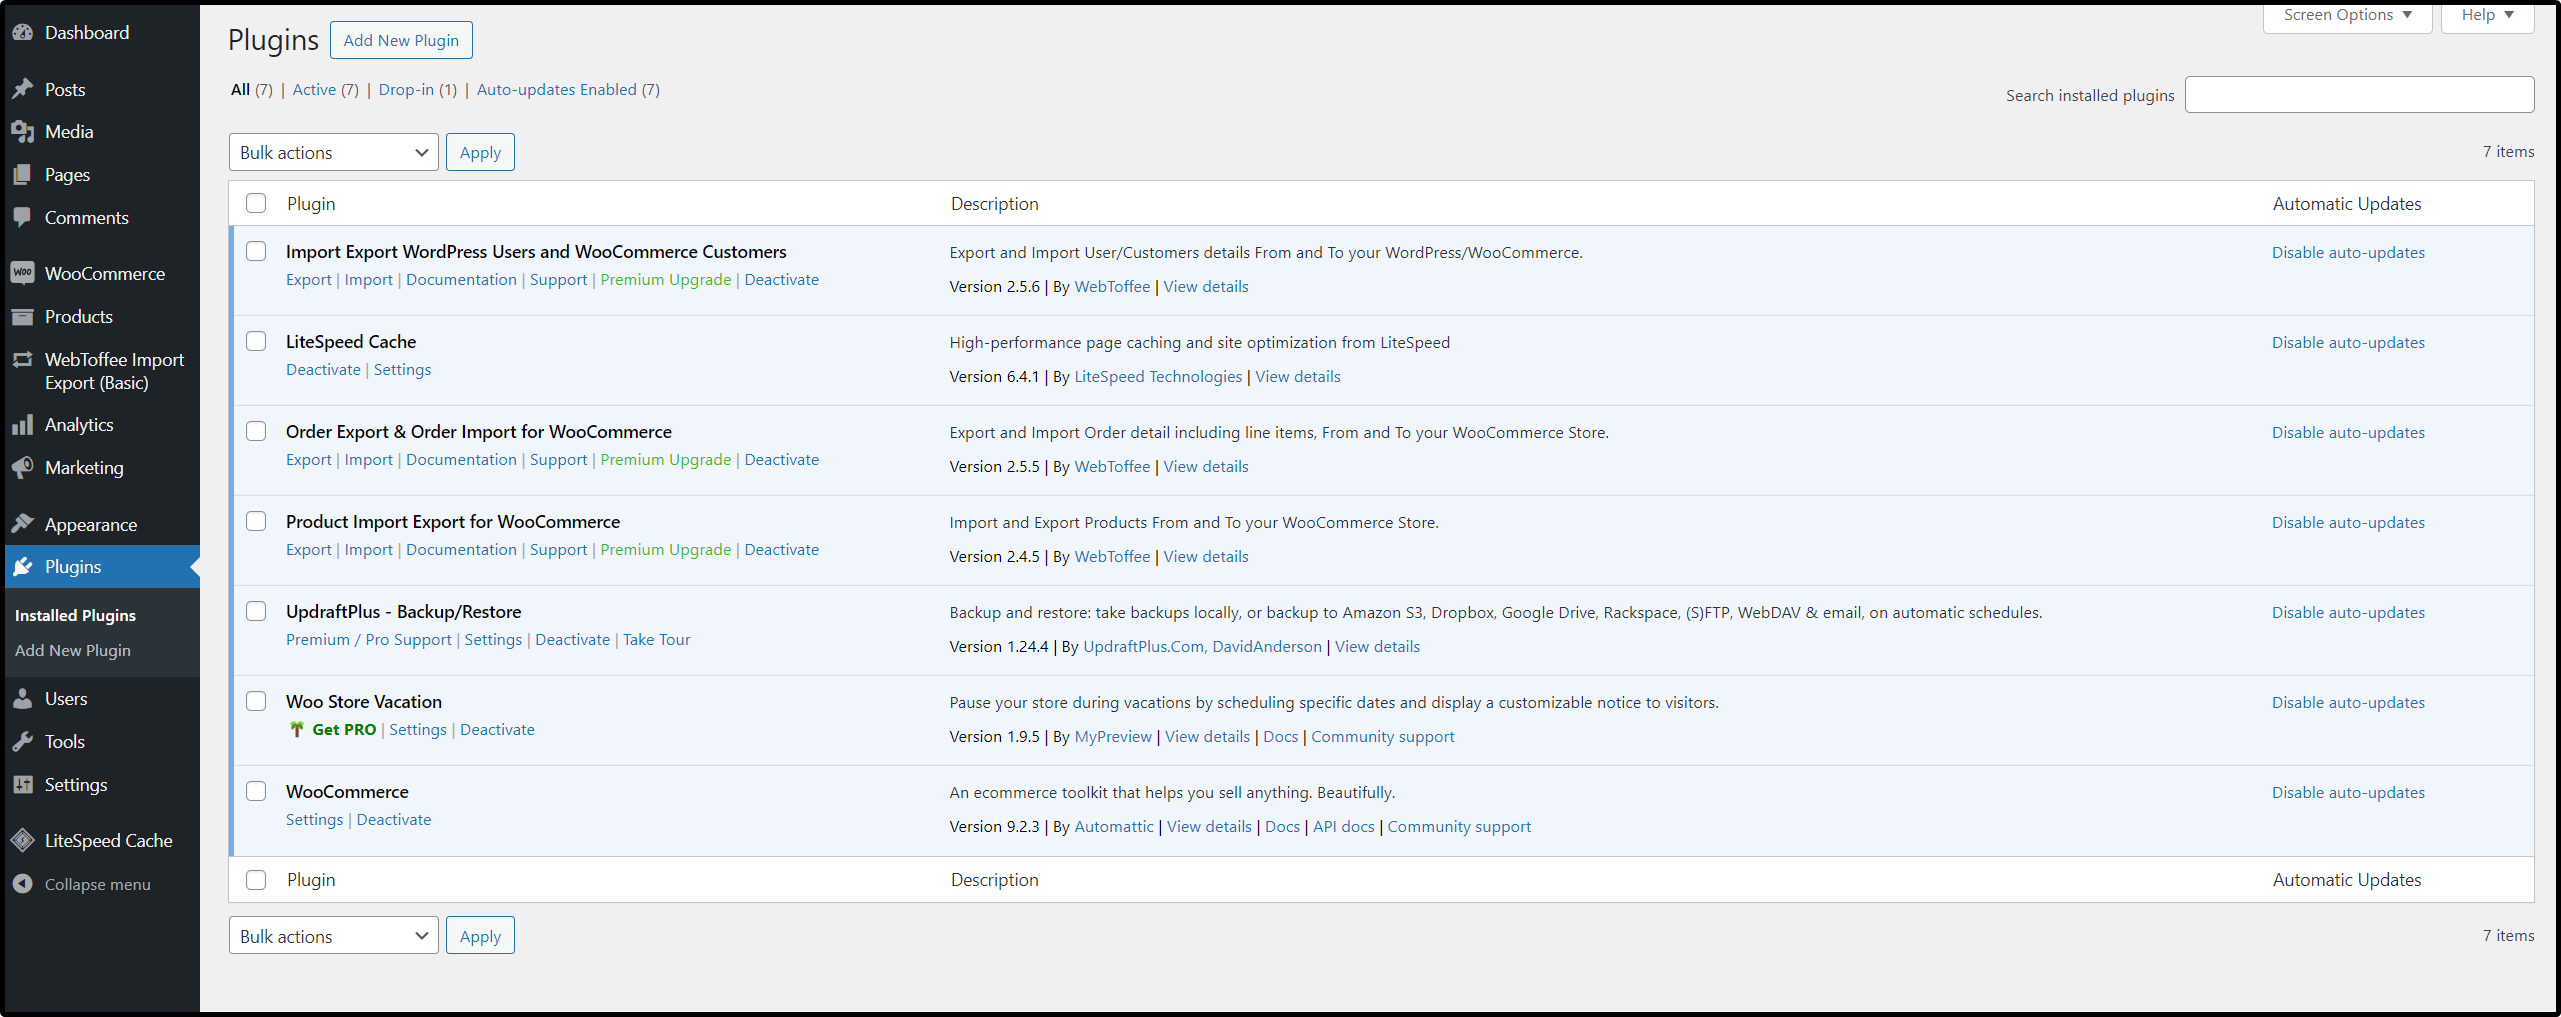Click Export link under Order Export plugin
This screenshot has height=1017, width=2561.
pyautogui.click(x=308, y=460)
